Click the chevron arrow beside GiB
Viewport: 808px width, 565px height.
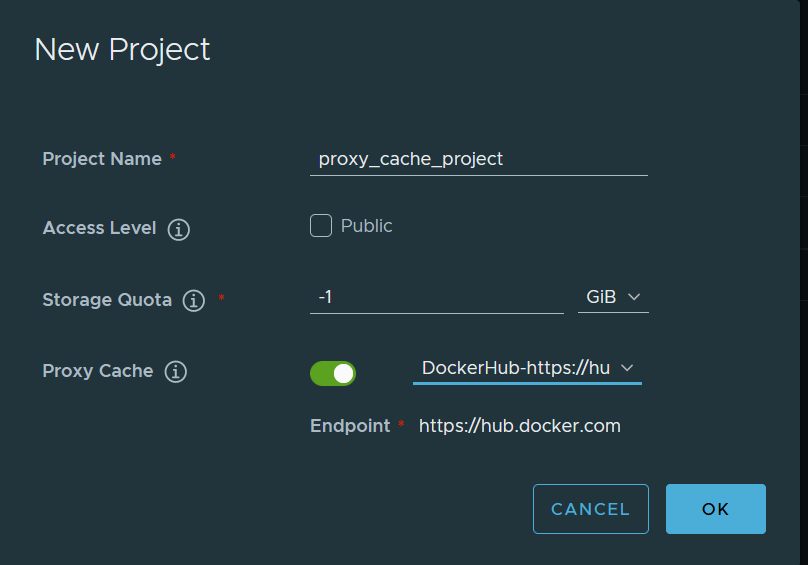pyautogui.click(x=634, y=297)
